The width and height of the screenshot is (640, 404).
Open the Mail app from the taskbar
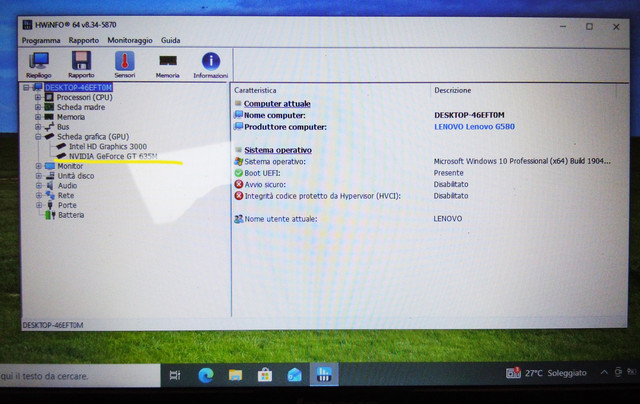tap(294, 375)
